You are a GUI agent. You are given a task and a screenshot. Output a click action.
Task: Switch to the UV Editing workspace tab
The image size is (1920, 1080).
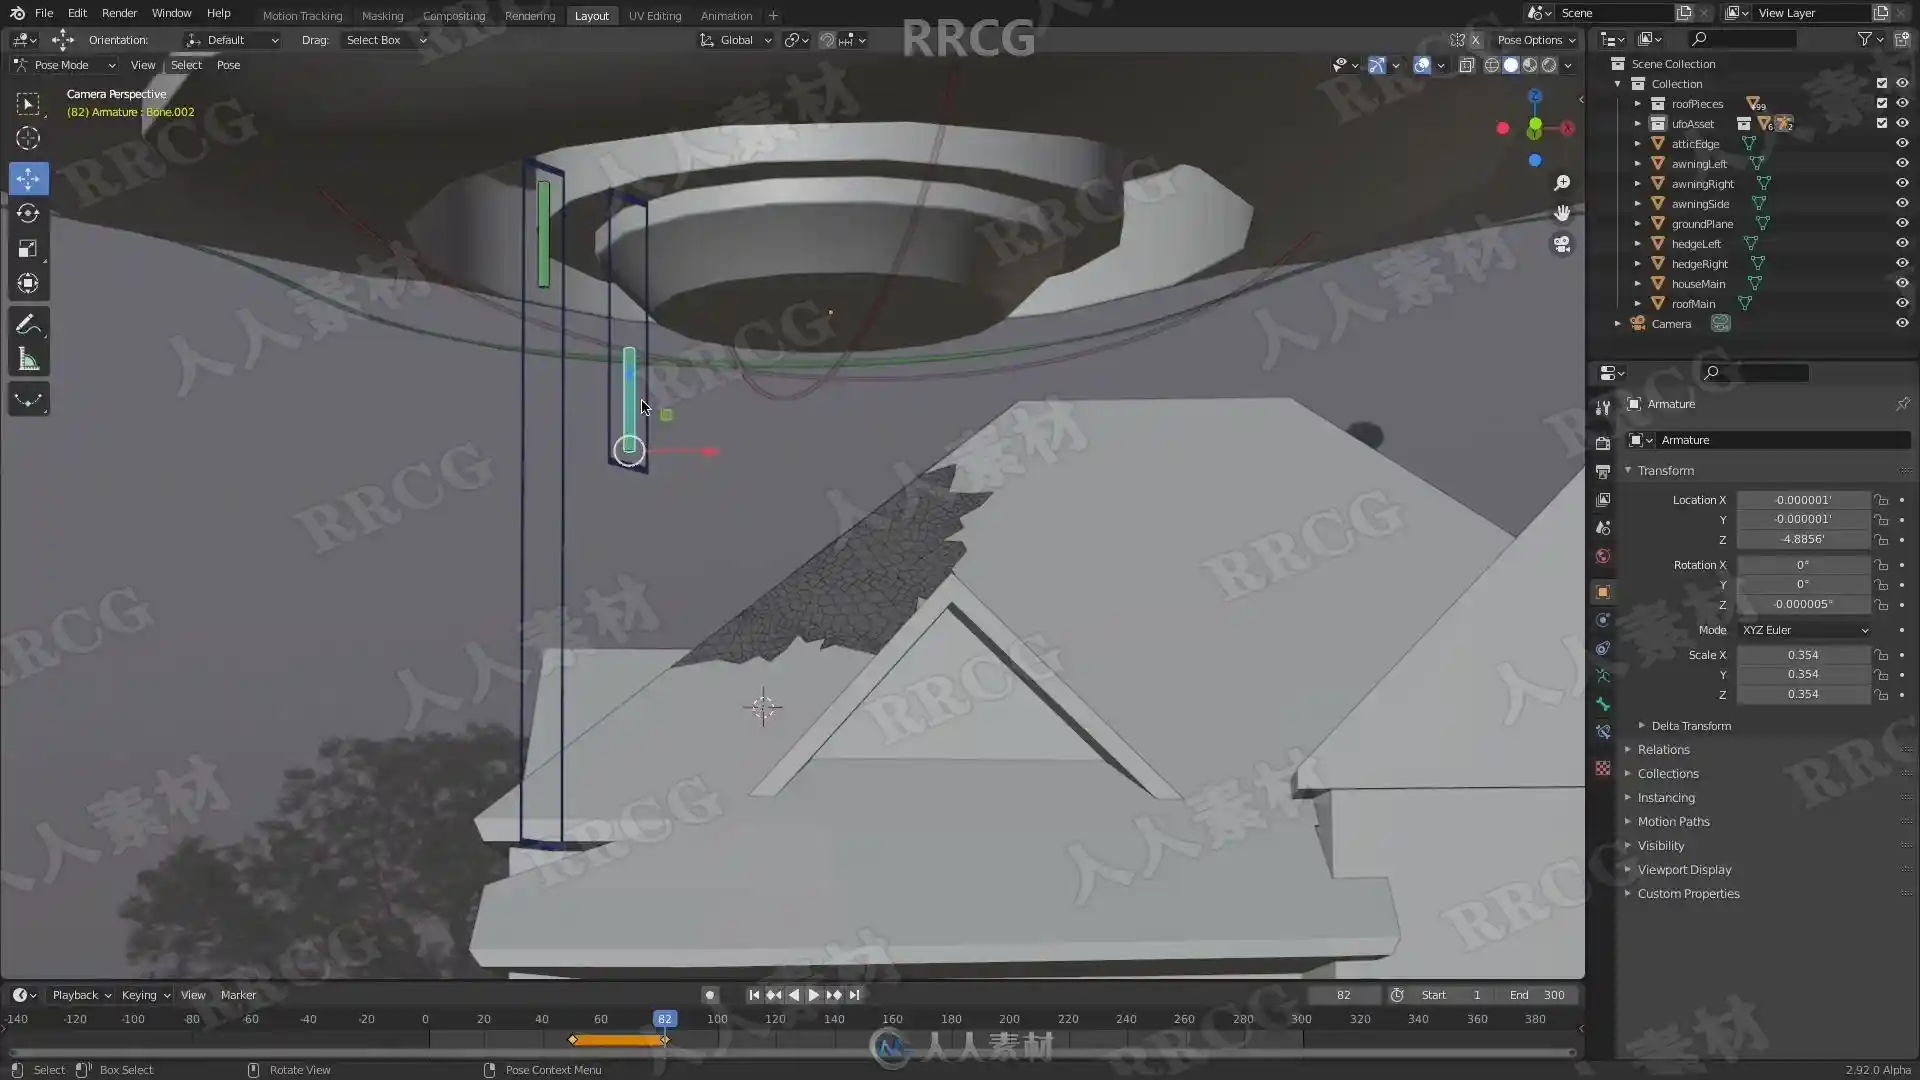tap(654, 16)
